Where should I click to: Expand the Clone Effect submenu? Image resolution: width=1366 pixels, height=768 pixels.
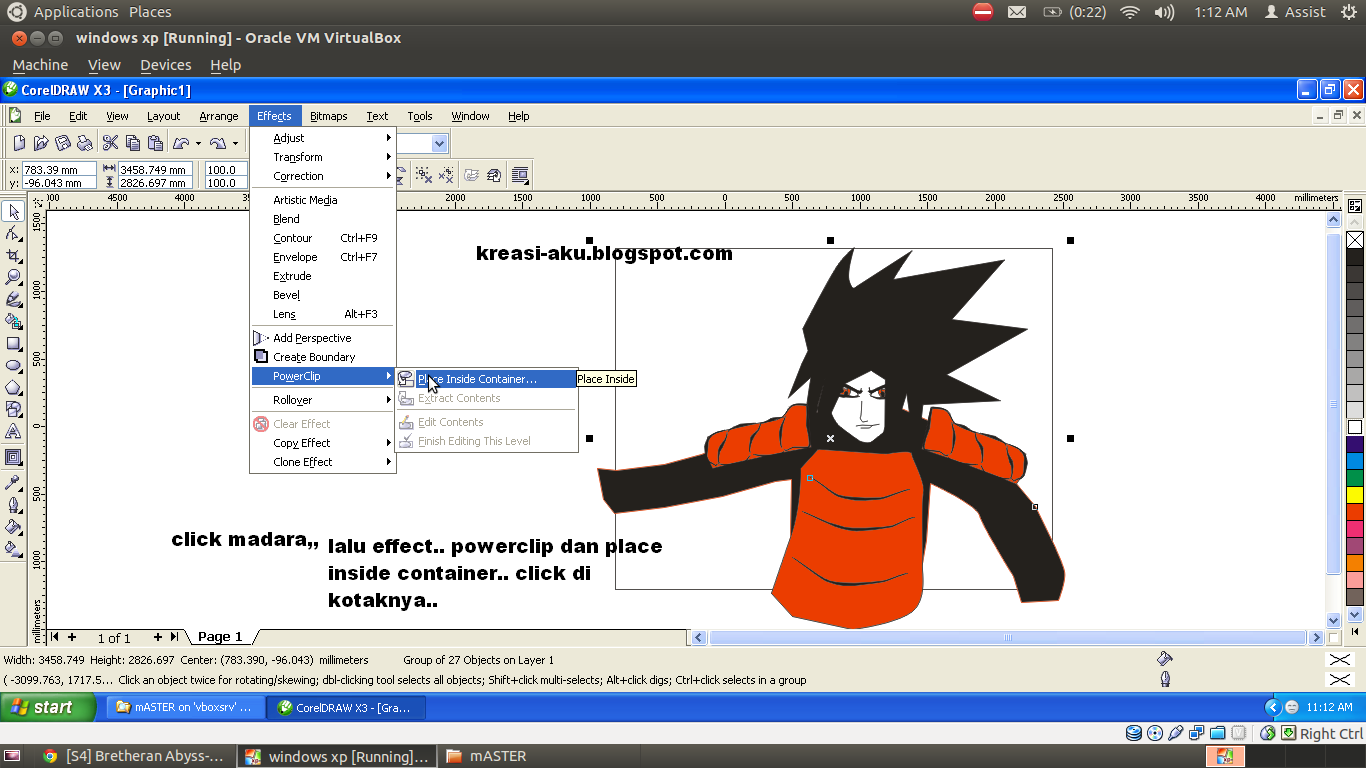[x=323, y=462]
